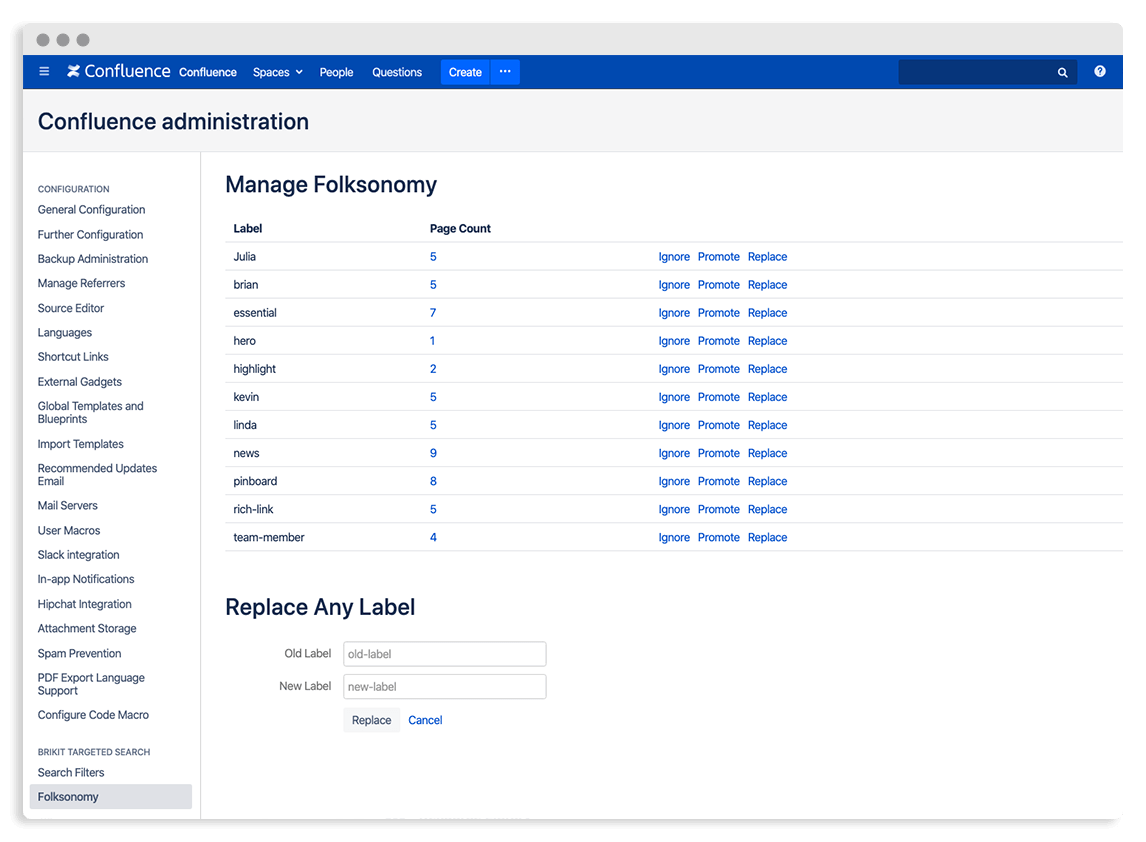Screen dimensions: 1146x842
Task: Select the Folksonomy sidebar item
Action: 110,797
